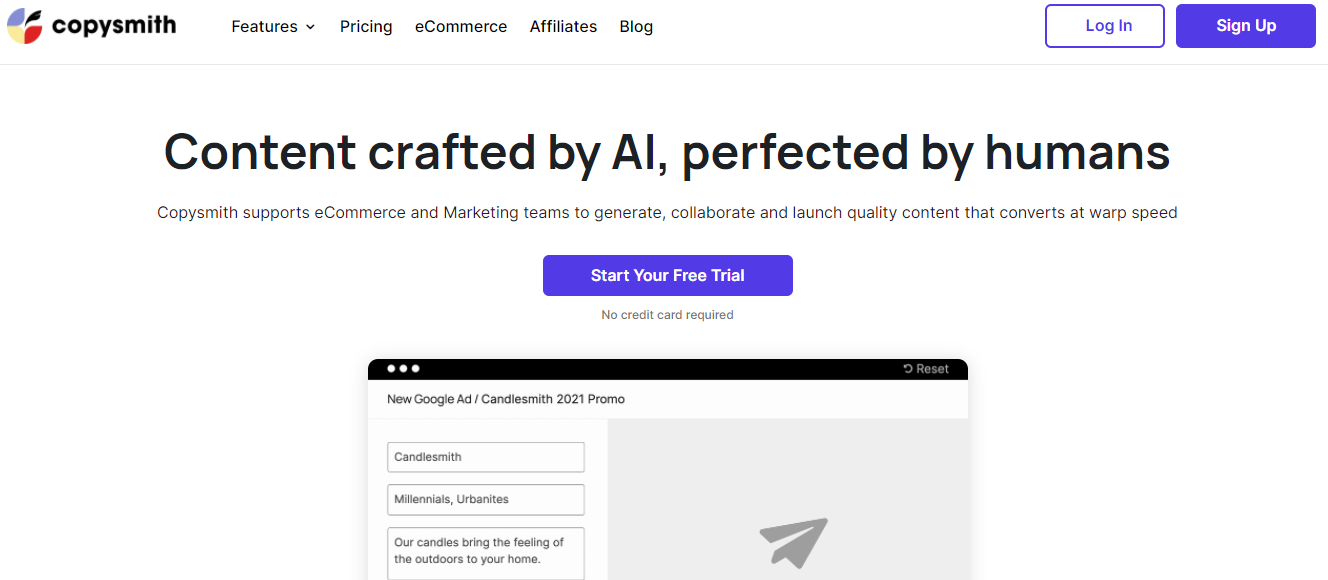Open the eCommerce nav link
This screenshot has width=1328, height=580.
(461, 27)
